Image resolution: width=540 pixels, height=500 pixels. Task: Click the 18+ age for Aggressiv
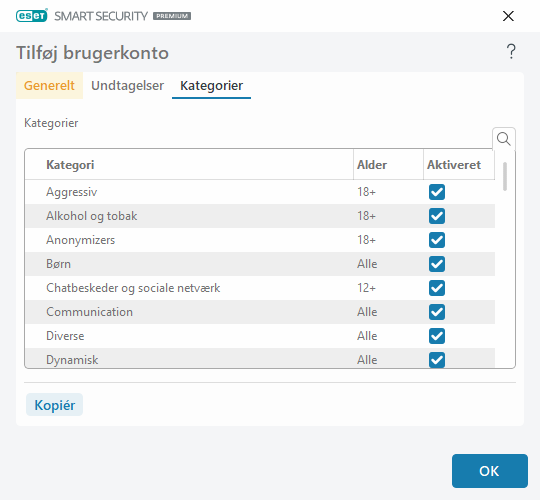click(366, 192)
